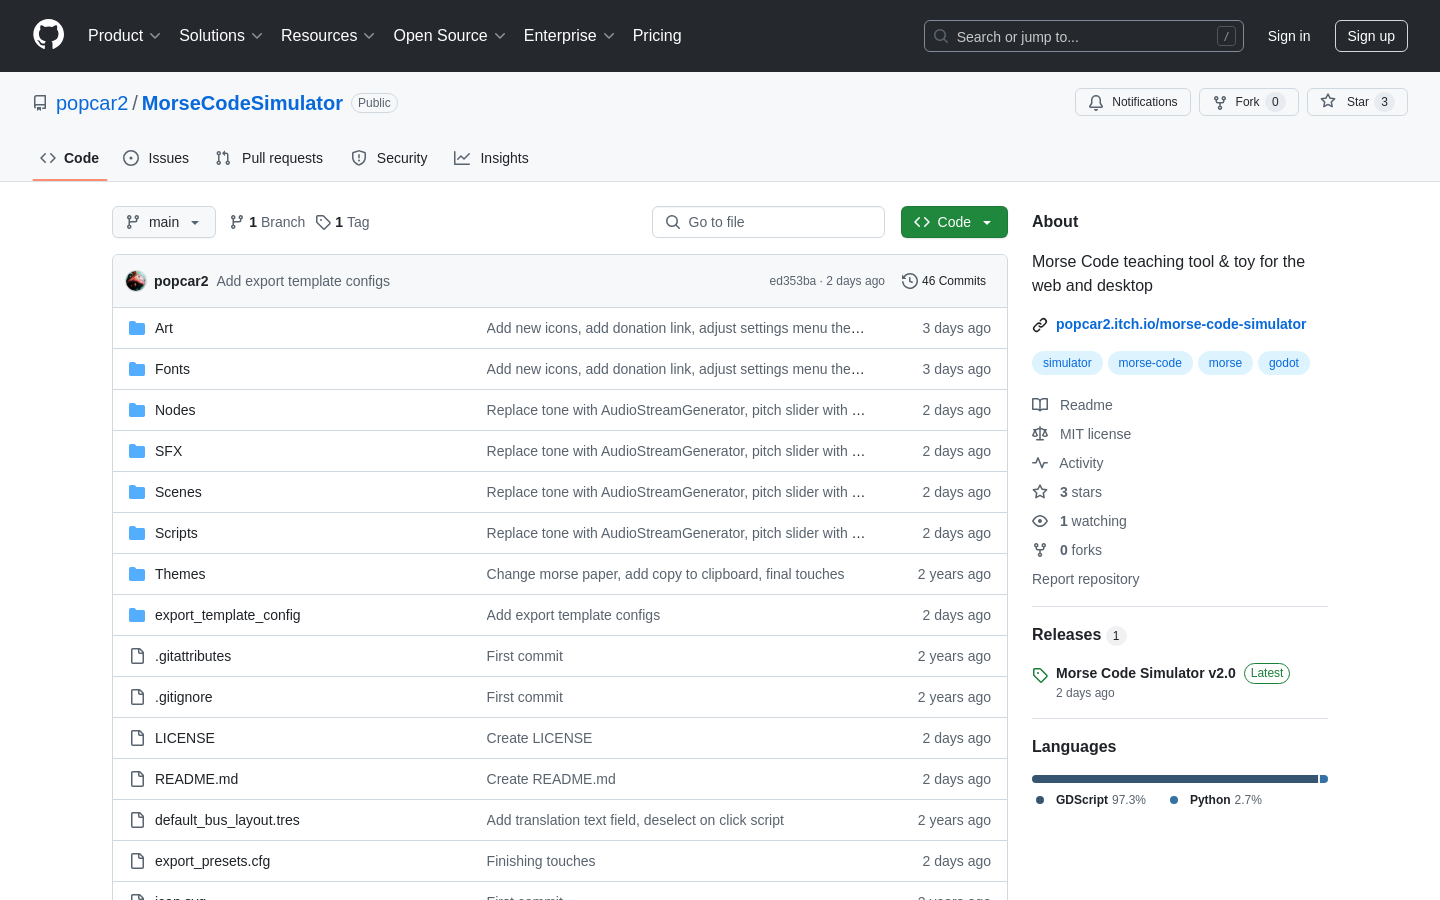
Task: Open the LICENSE file
Action: point(185,738)
